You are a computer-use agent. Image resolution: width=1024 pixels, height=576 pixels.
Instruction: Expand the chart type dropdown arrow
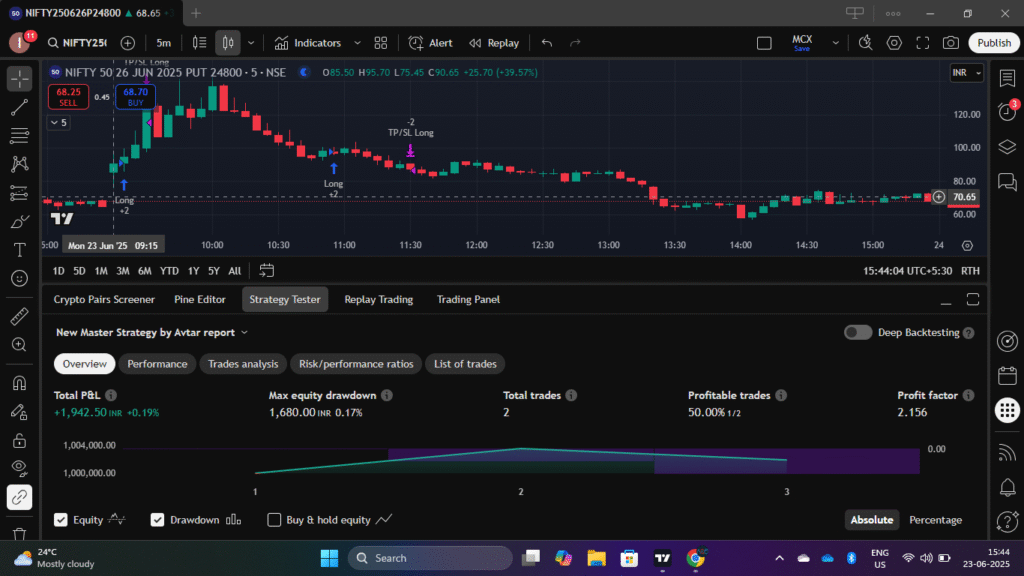pos(251,43)
